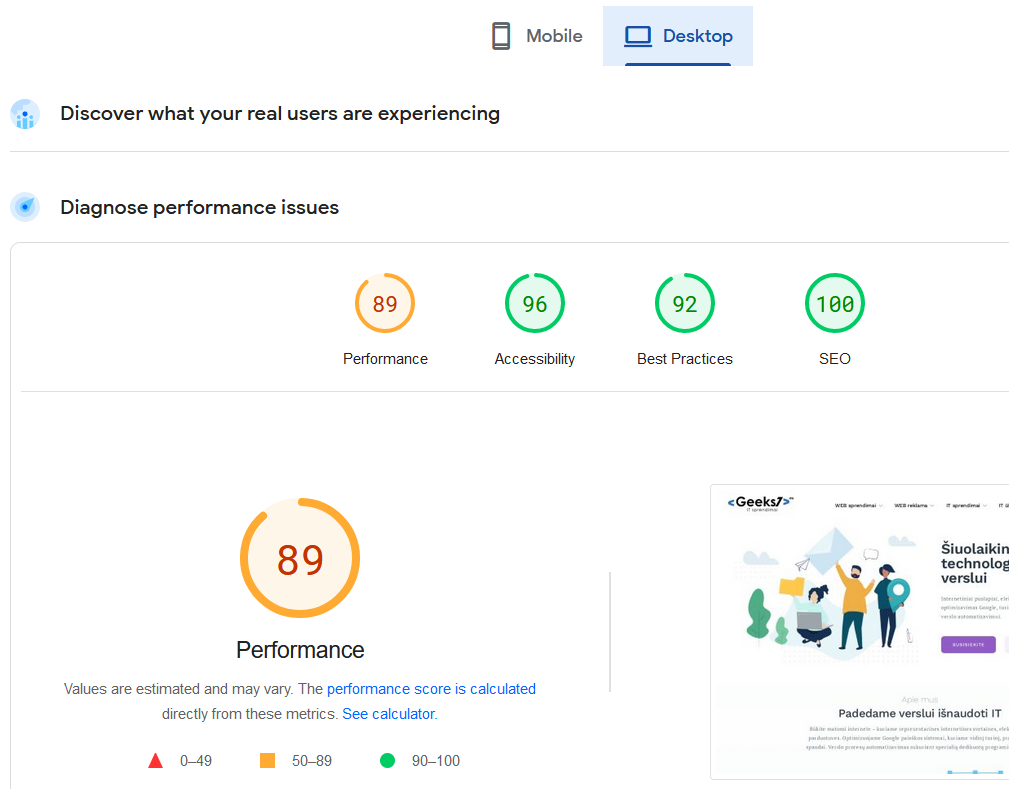Viewport: 1009px width, 789px height.
Task: Click the '0–49' legend range text
Action: coord(196,761)
